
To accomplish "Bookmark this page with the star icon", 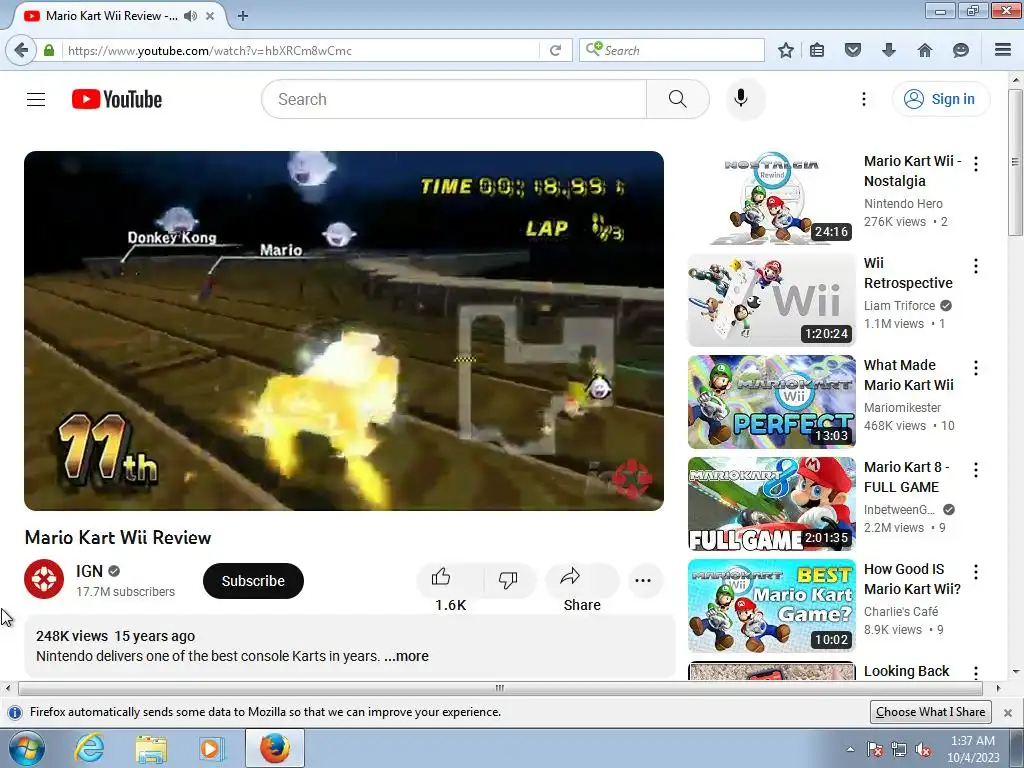I will click(786, 50).
